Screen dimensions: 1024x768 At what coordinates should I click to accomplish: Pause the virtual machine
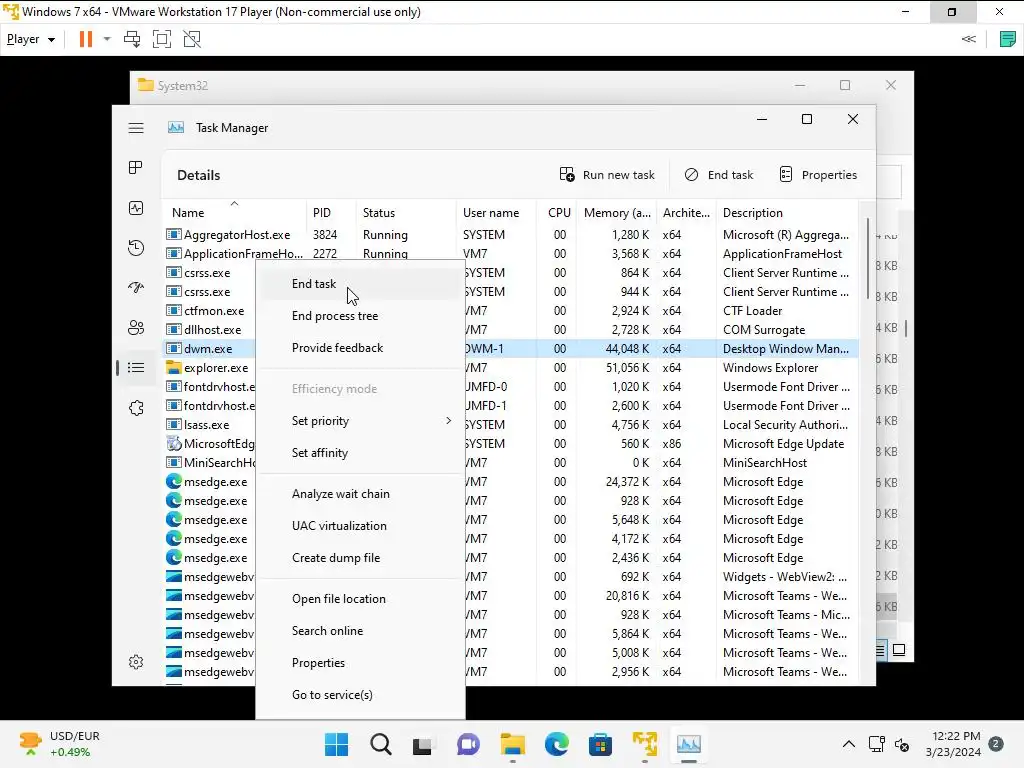click(x=86, y=39)
